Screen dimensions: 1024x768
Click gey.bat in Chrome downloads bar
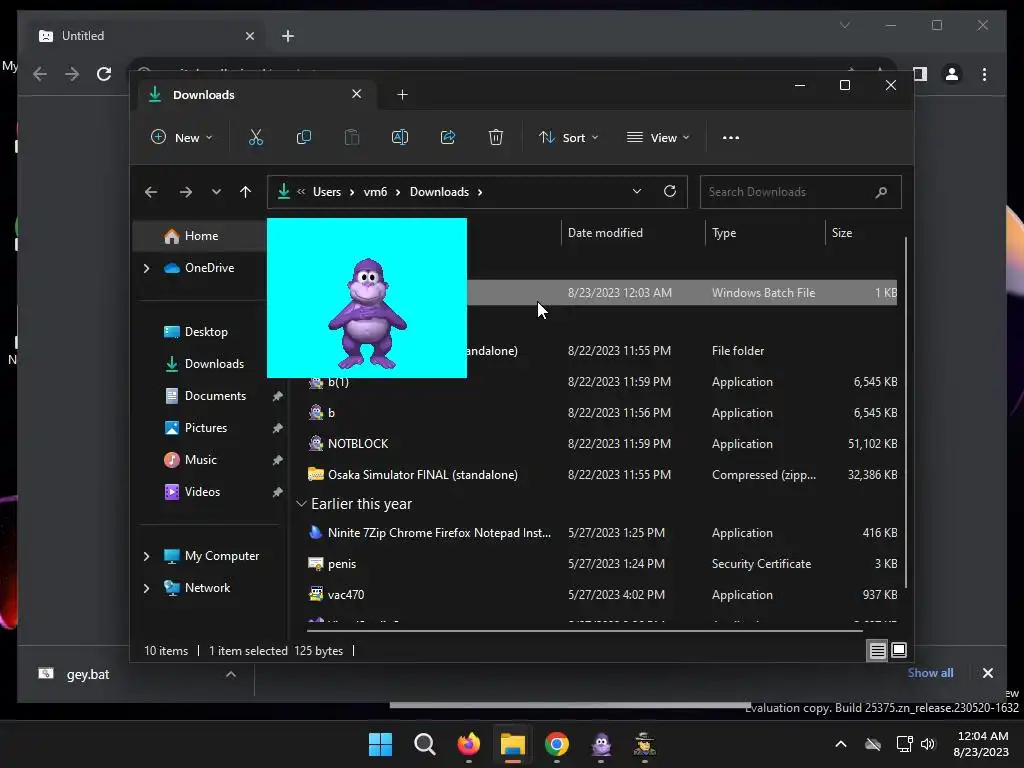coord(88,675)
